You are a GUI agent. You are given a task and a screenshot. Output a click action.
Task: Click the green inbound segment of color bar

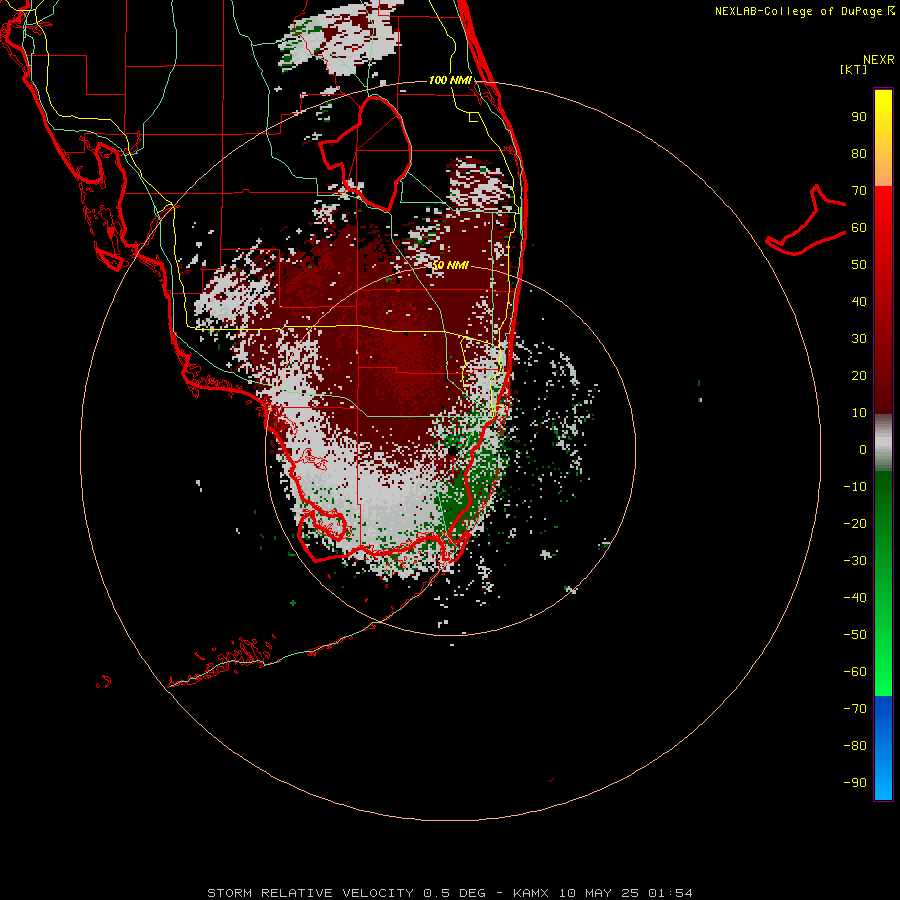(x=883, y=584)
